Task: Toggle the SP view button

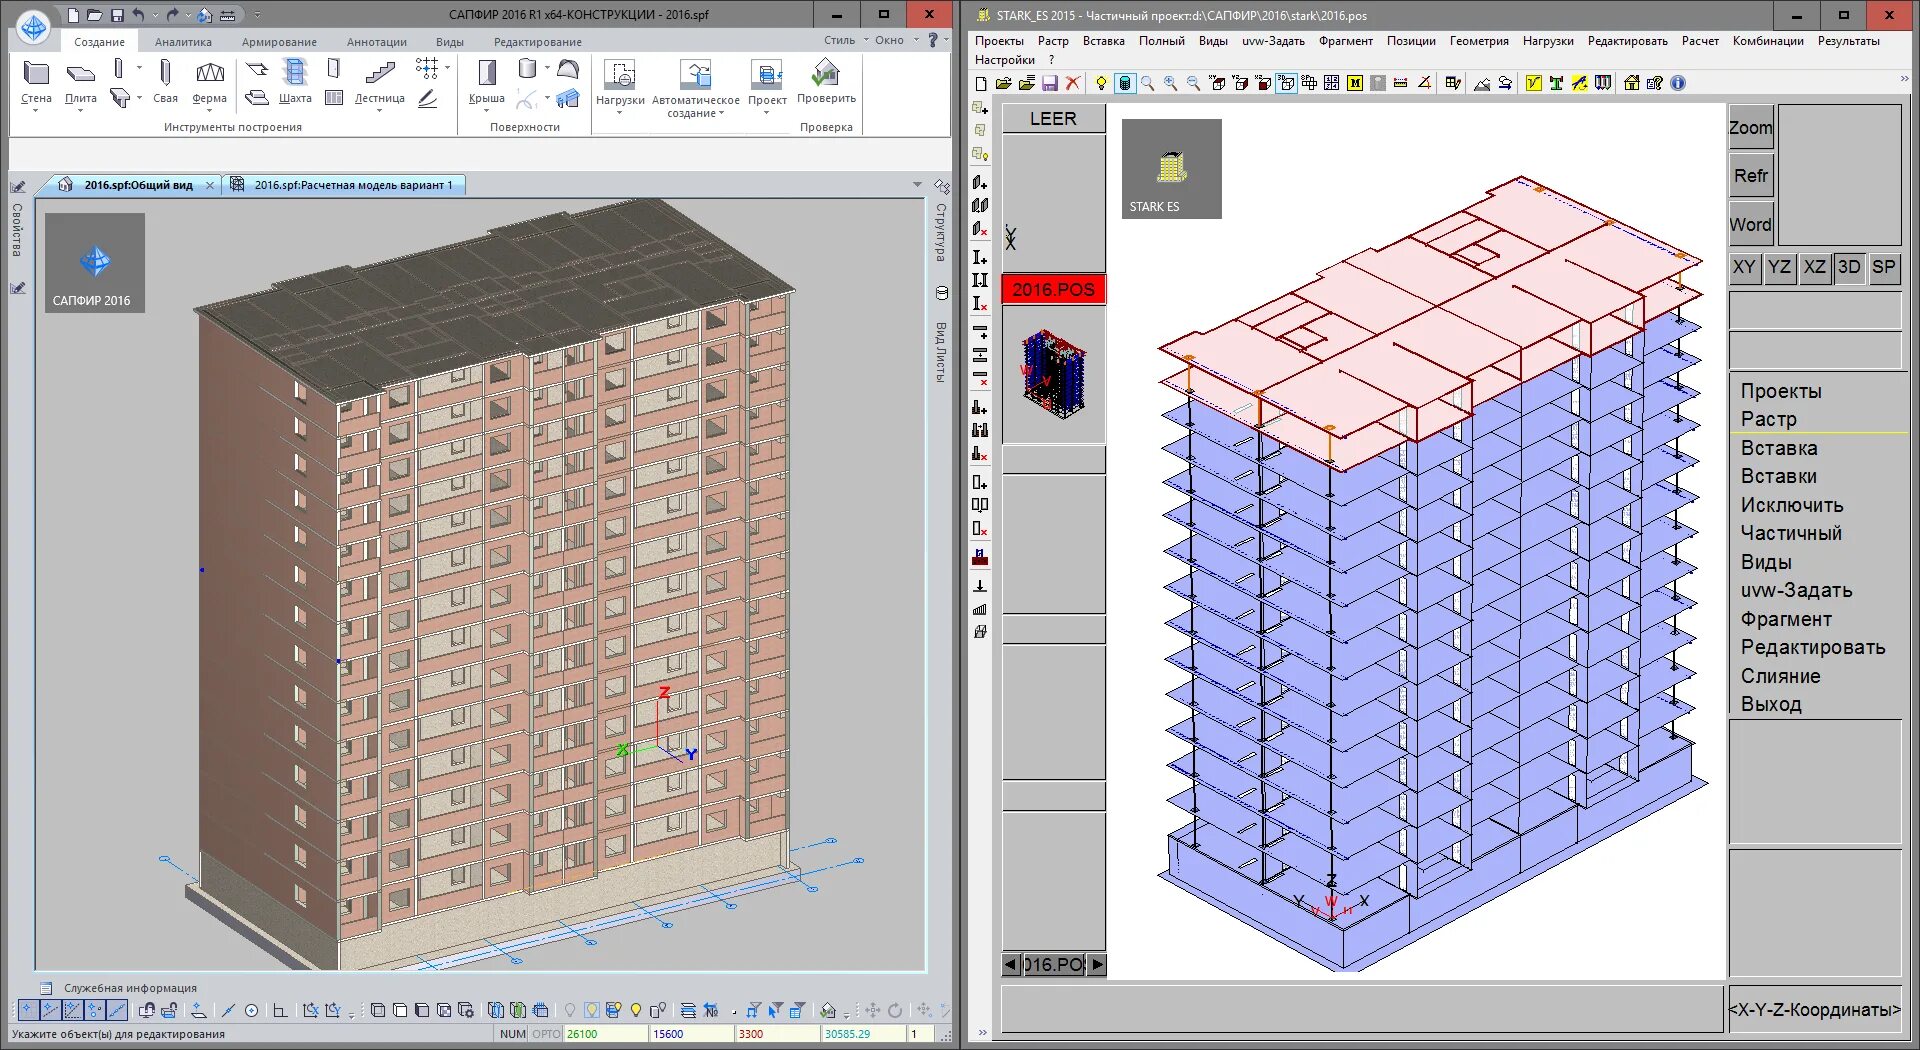Action: (1884, 267)
